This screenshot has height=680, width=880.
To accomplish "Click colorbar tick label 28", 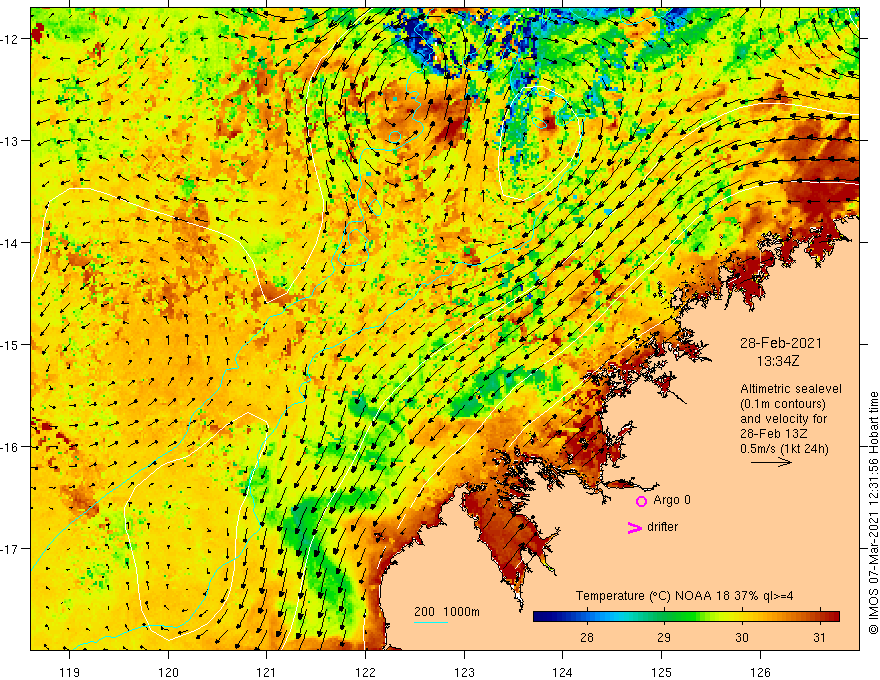I will click(587, 637).
